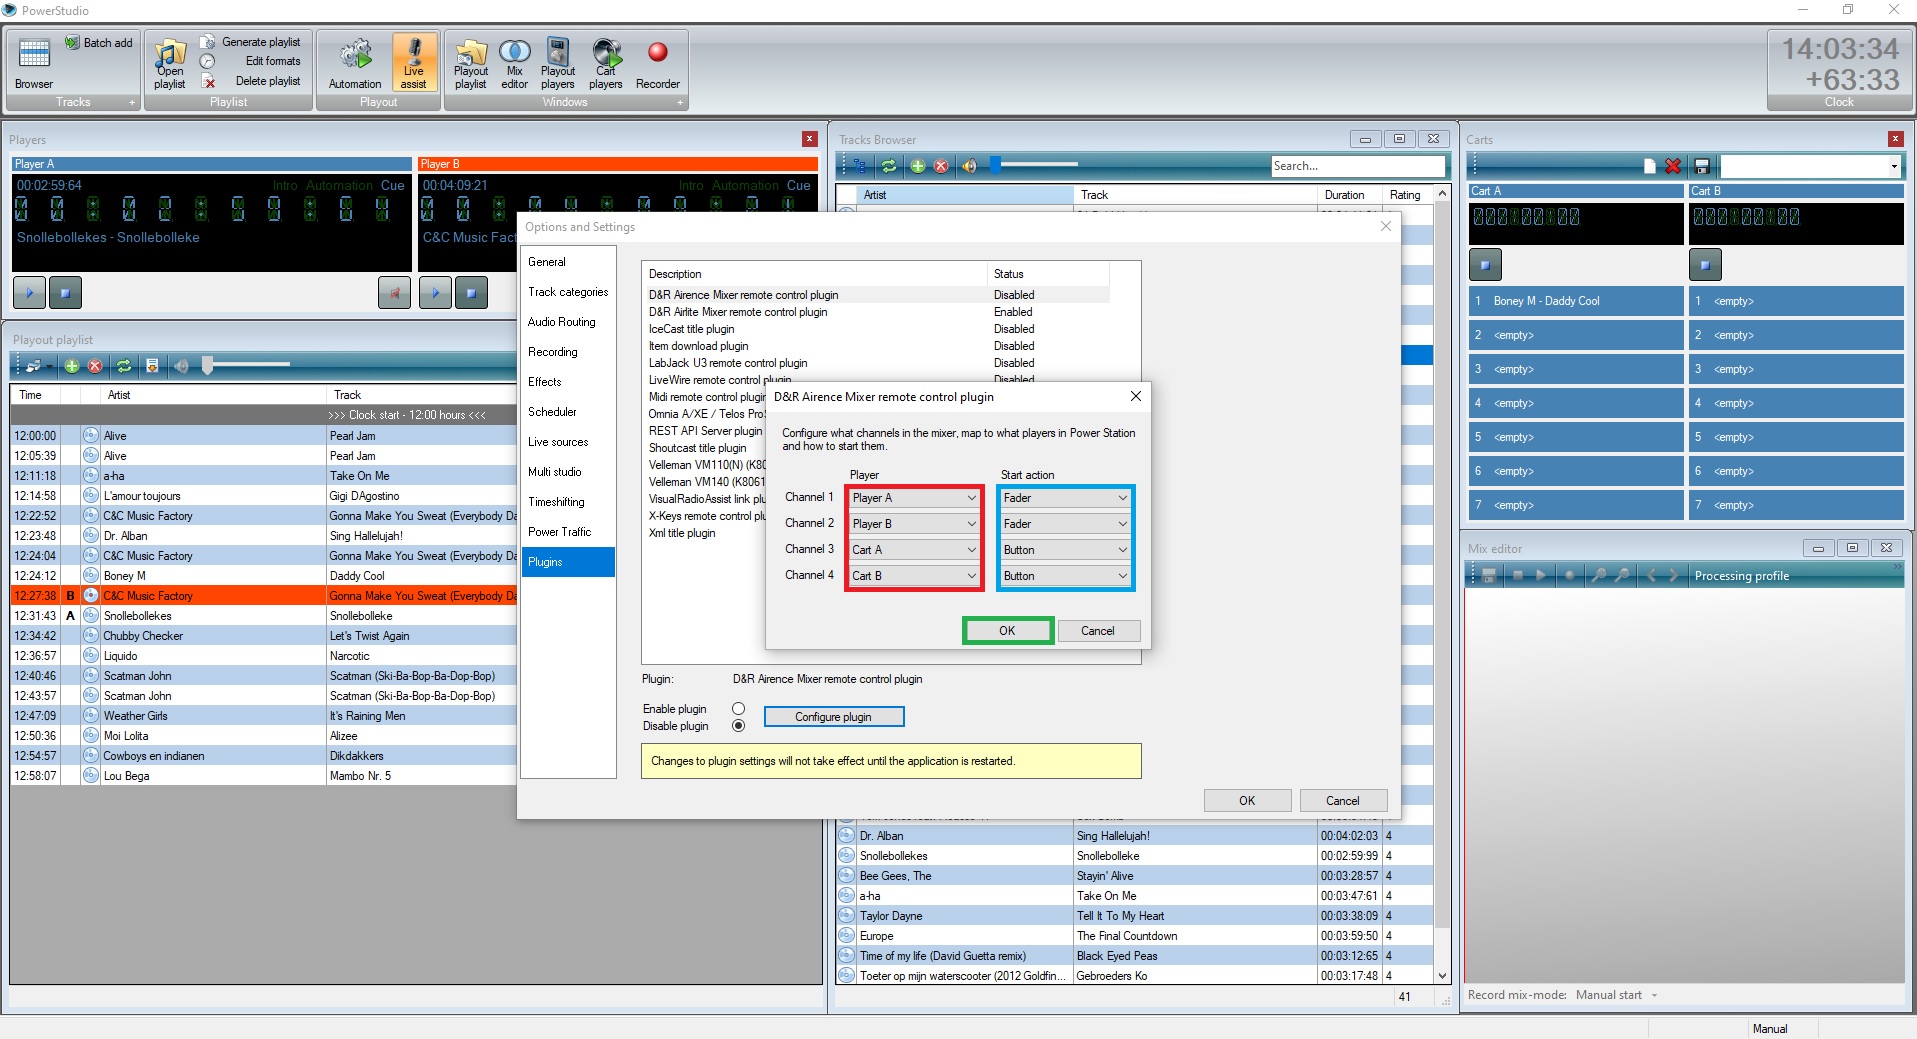Open the Browser tracks icon
The height and width of the screenshot is (1039, 1917).
pyautogui.click(x=34, y=62)
